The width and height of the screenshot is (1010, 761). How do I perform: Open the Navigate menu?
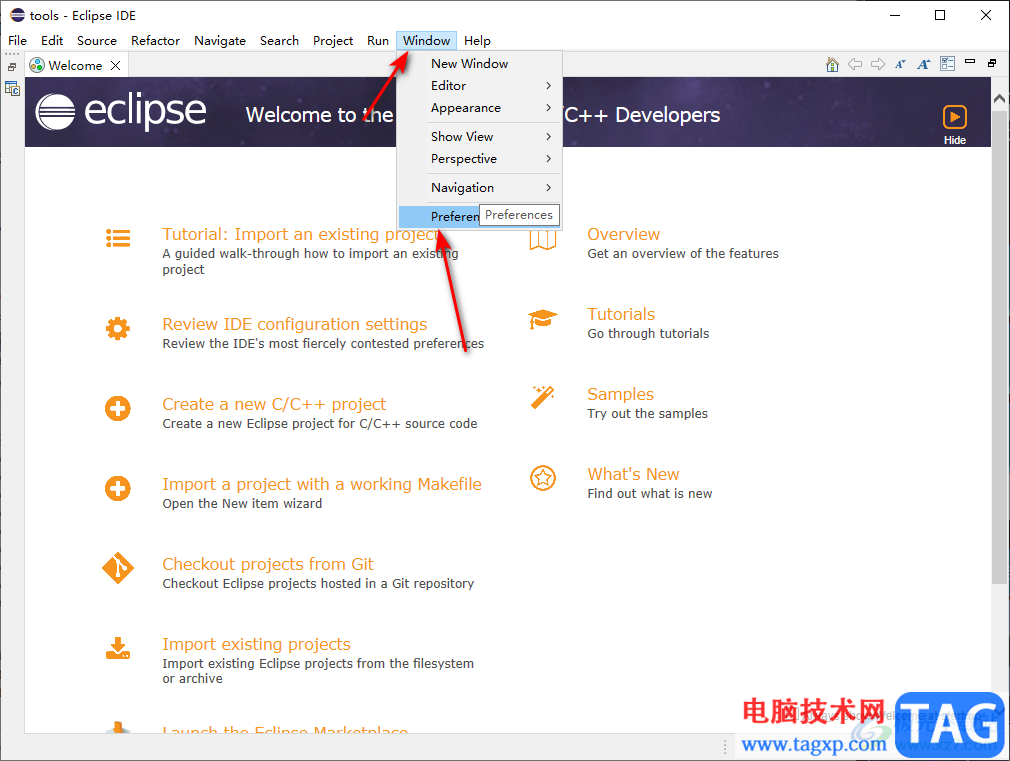click(x=220, y=41)
